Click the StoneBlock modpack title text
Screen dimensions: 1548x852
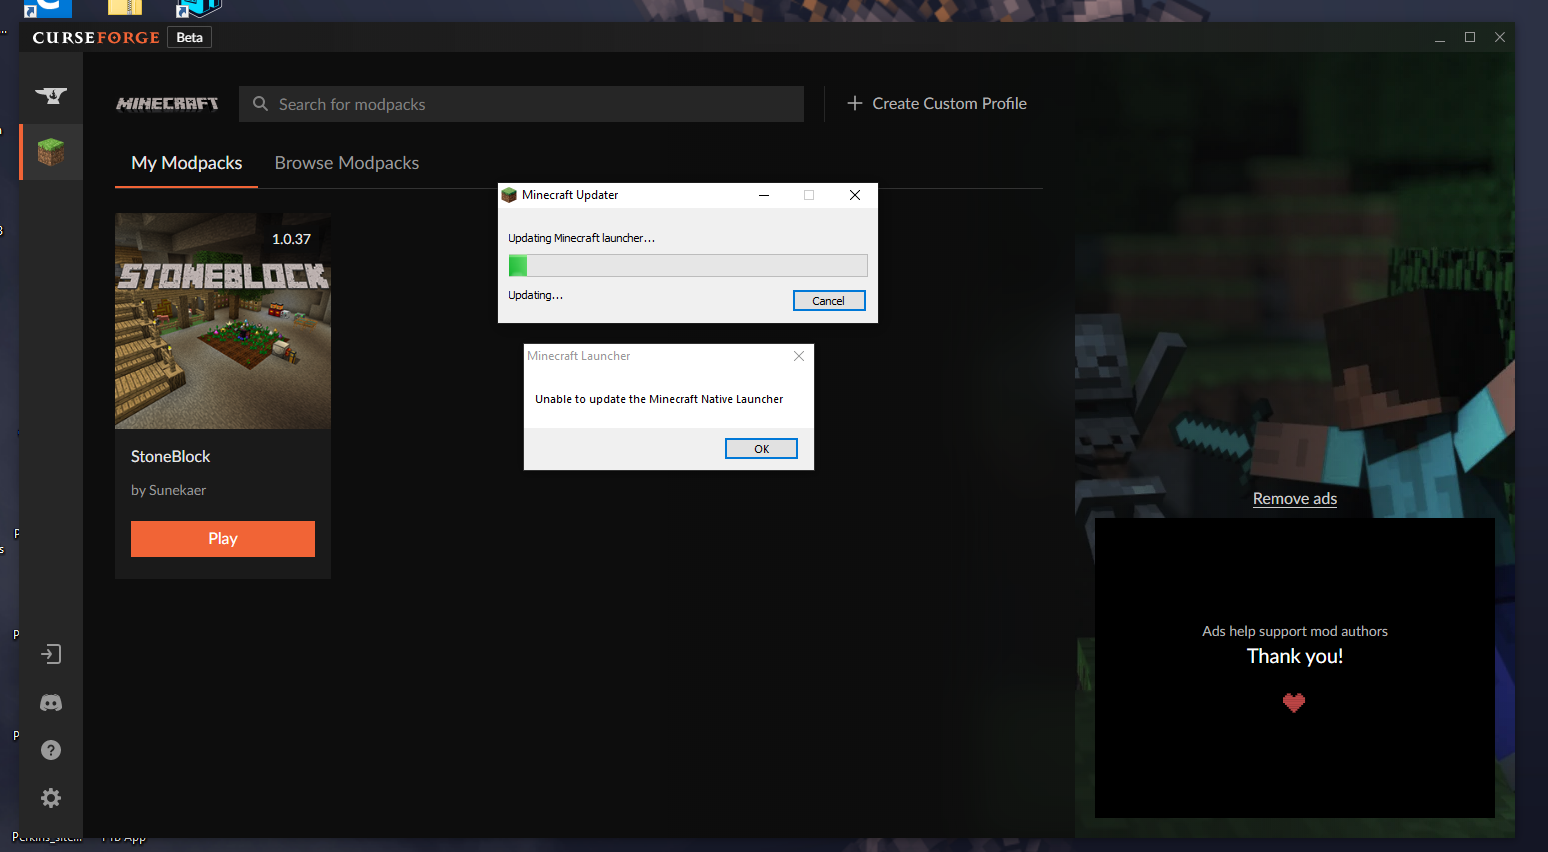[171, 456]
